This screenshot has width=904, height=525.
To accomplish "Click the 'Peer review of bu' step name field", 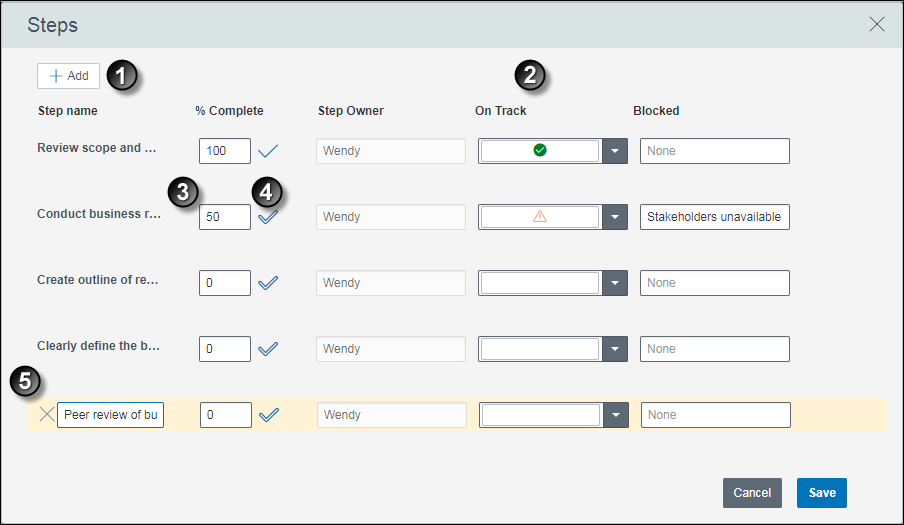I will pyautogui.click(x=110, y=415).
